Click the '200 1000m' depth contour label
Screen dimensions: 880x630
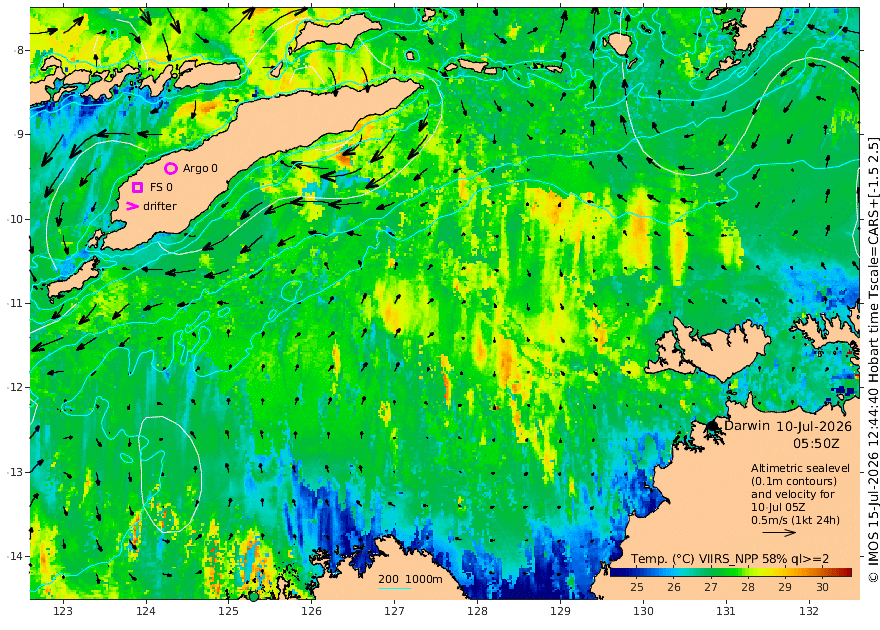click(x=410, y=580)
